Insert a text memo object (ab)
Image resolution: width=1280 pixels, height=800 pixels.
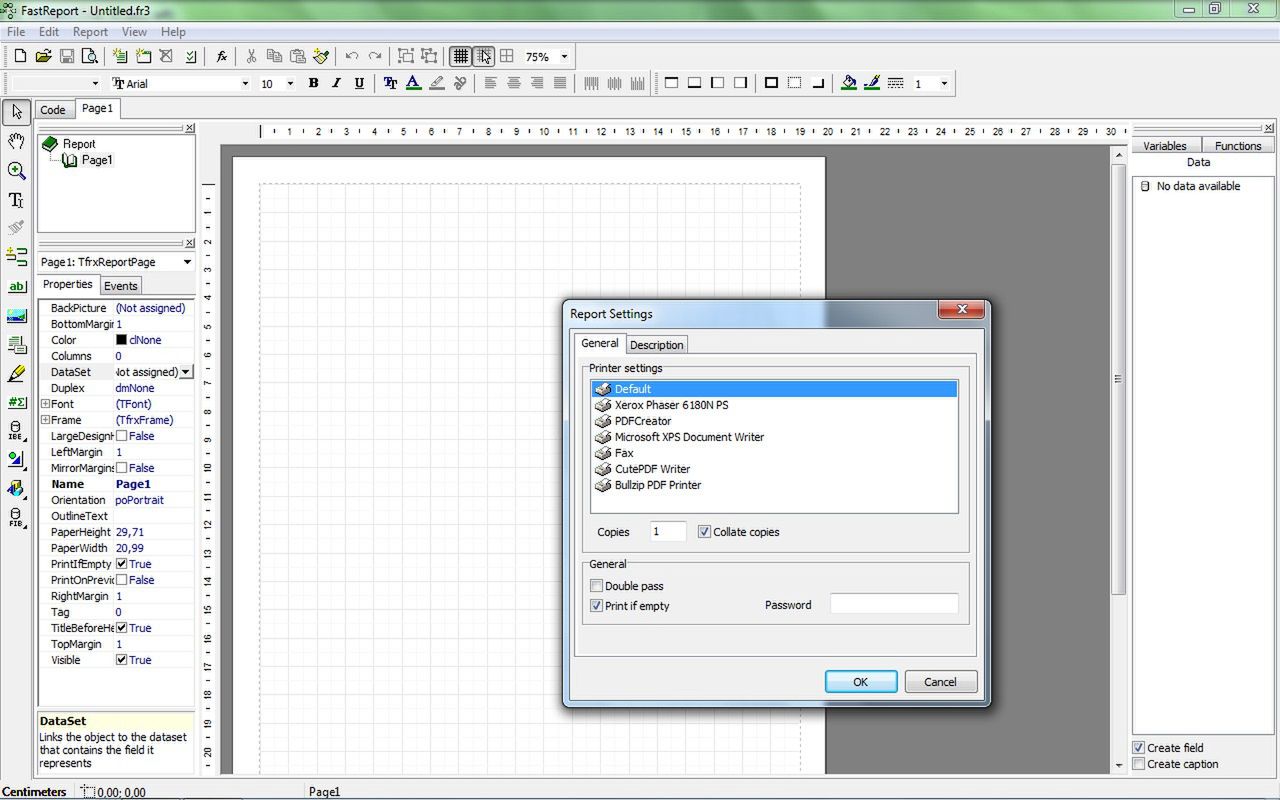tap(16, 286)
